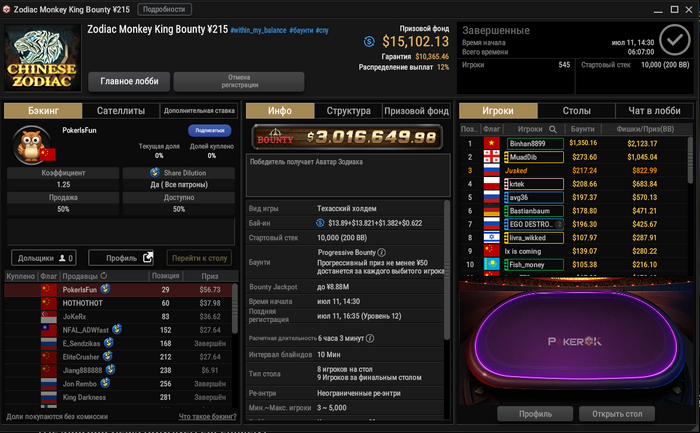Switch to the Сателлиты tab
The width and height of the screenshot is (700, 433).
point(121,111)
